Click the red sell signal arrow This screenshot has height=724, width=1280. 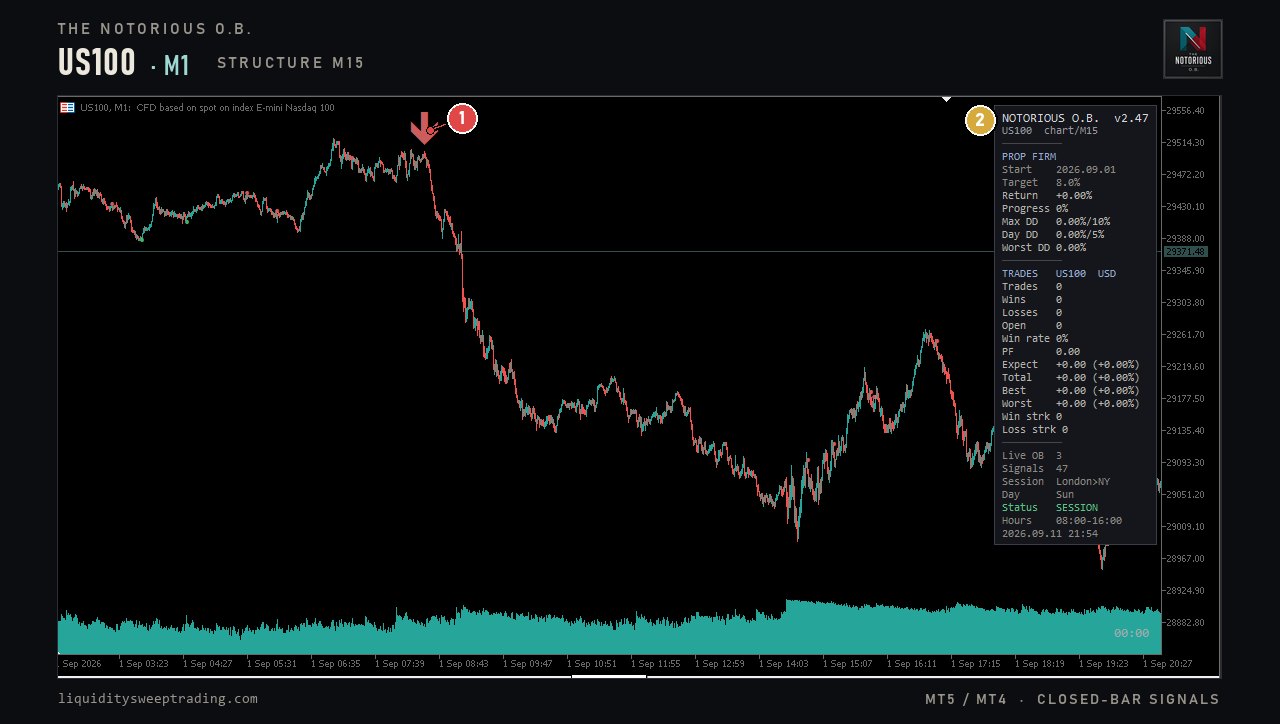(424, 128)
